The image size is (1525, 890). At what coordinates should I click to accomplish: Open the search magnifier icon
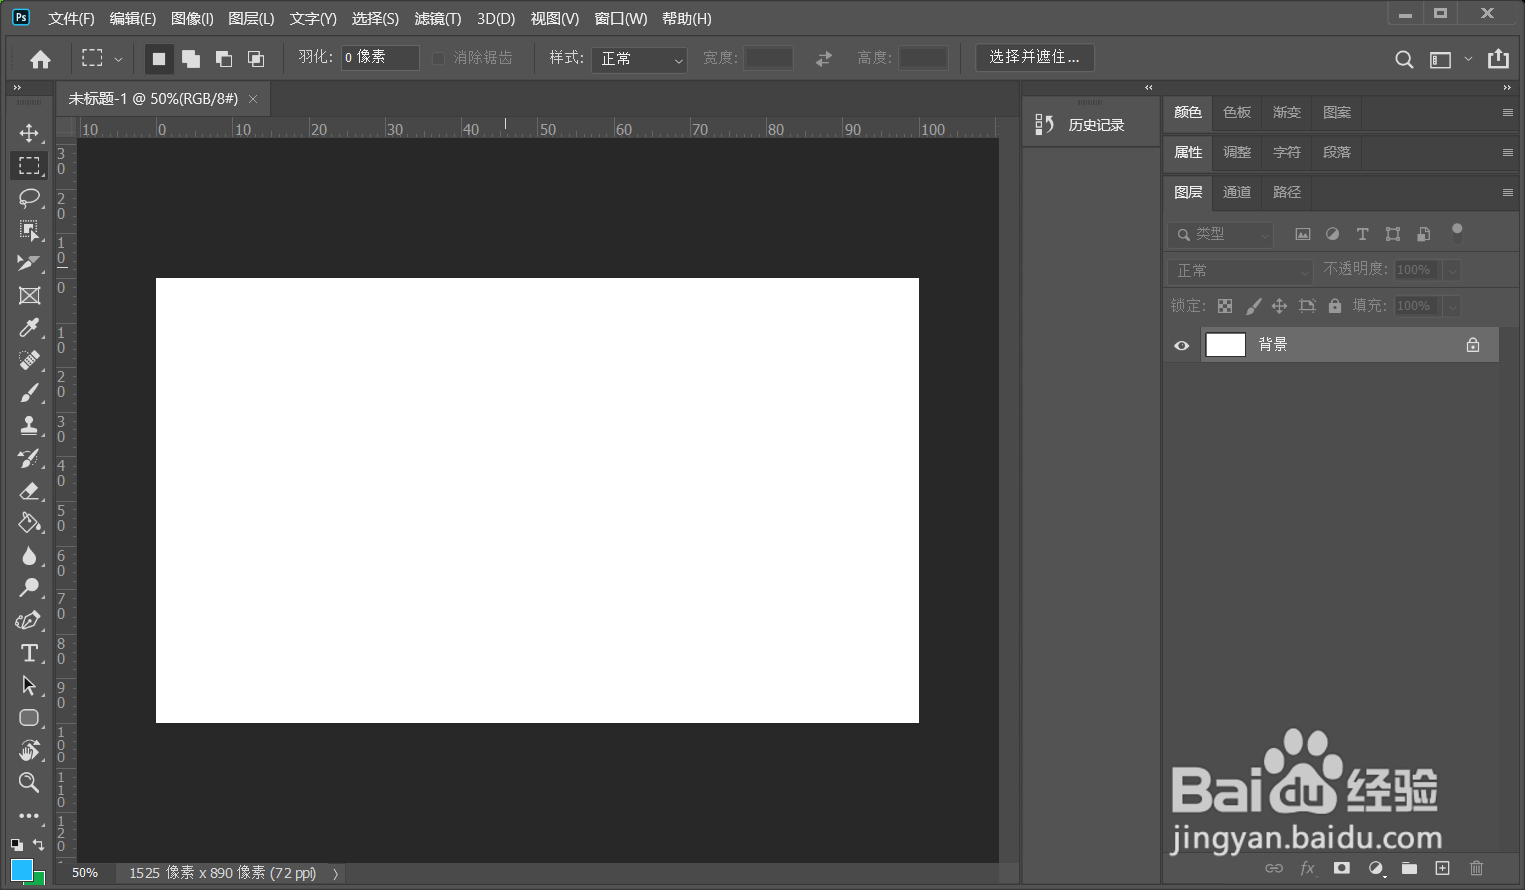(x=1404, y=59)
